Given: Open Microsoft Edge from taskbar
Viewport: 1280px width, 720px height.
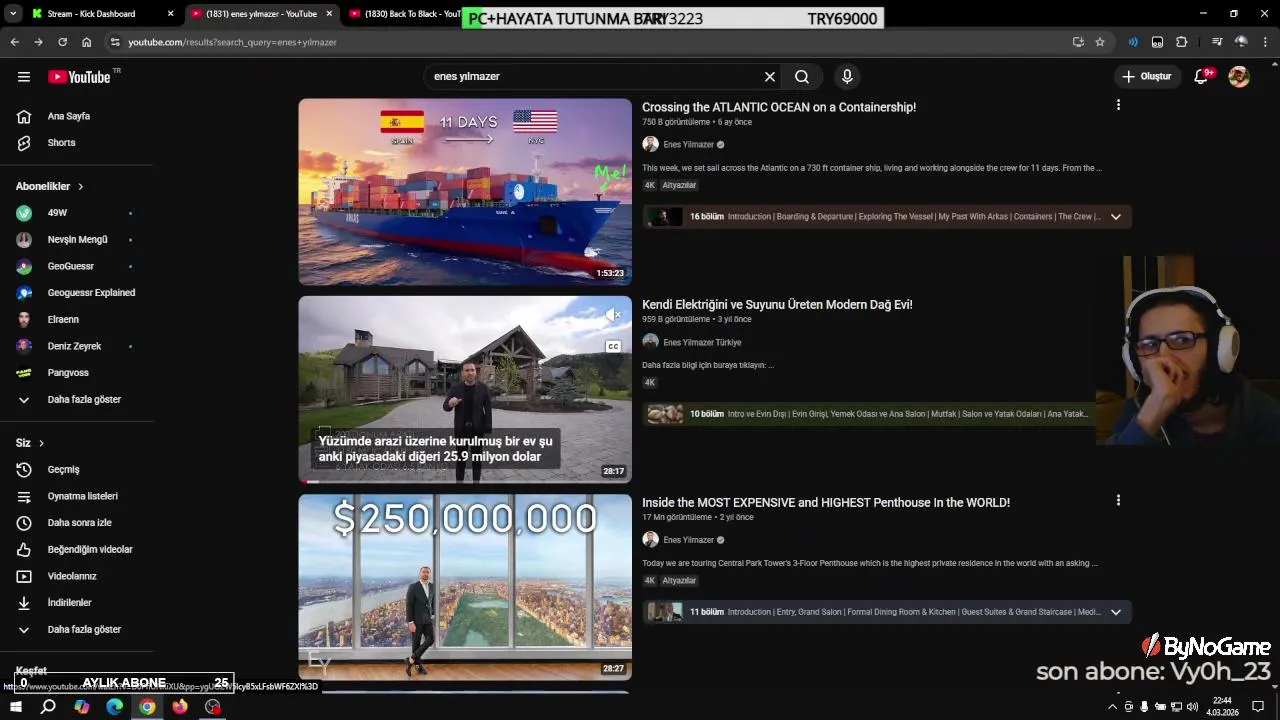Looking at the screenshot, I should [x=114, y=707].
